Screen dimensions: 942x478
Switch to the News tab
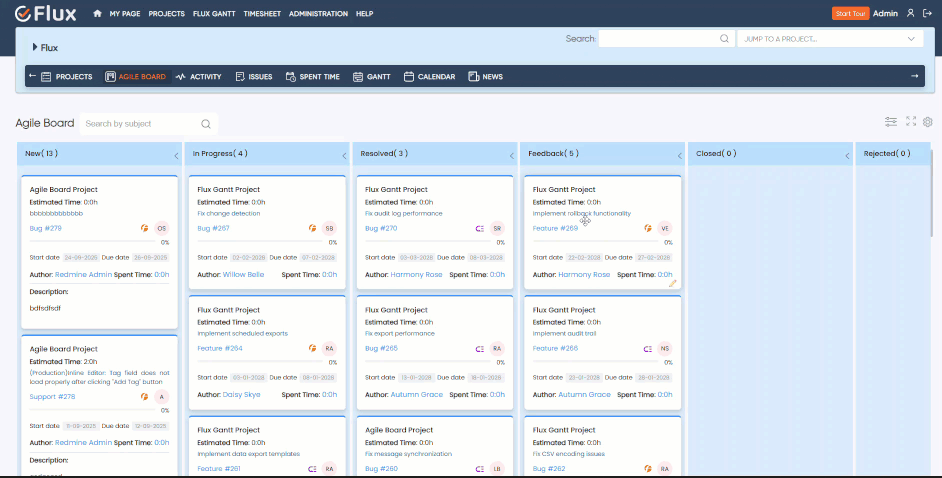(x=485, y=76)
